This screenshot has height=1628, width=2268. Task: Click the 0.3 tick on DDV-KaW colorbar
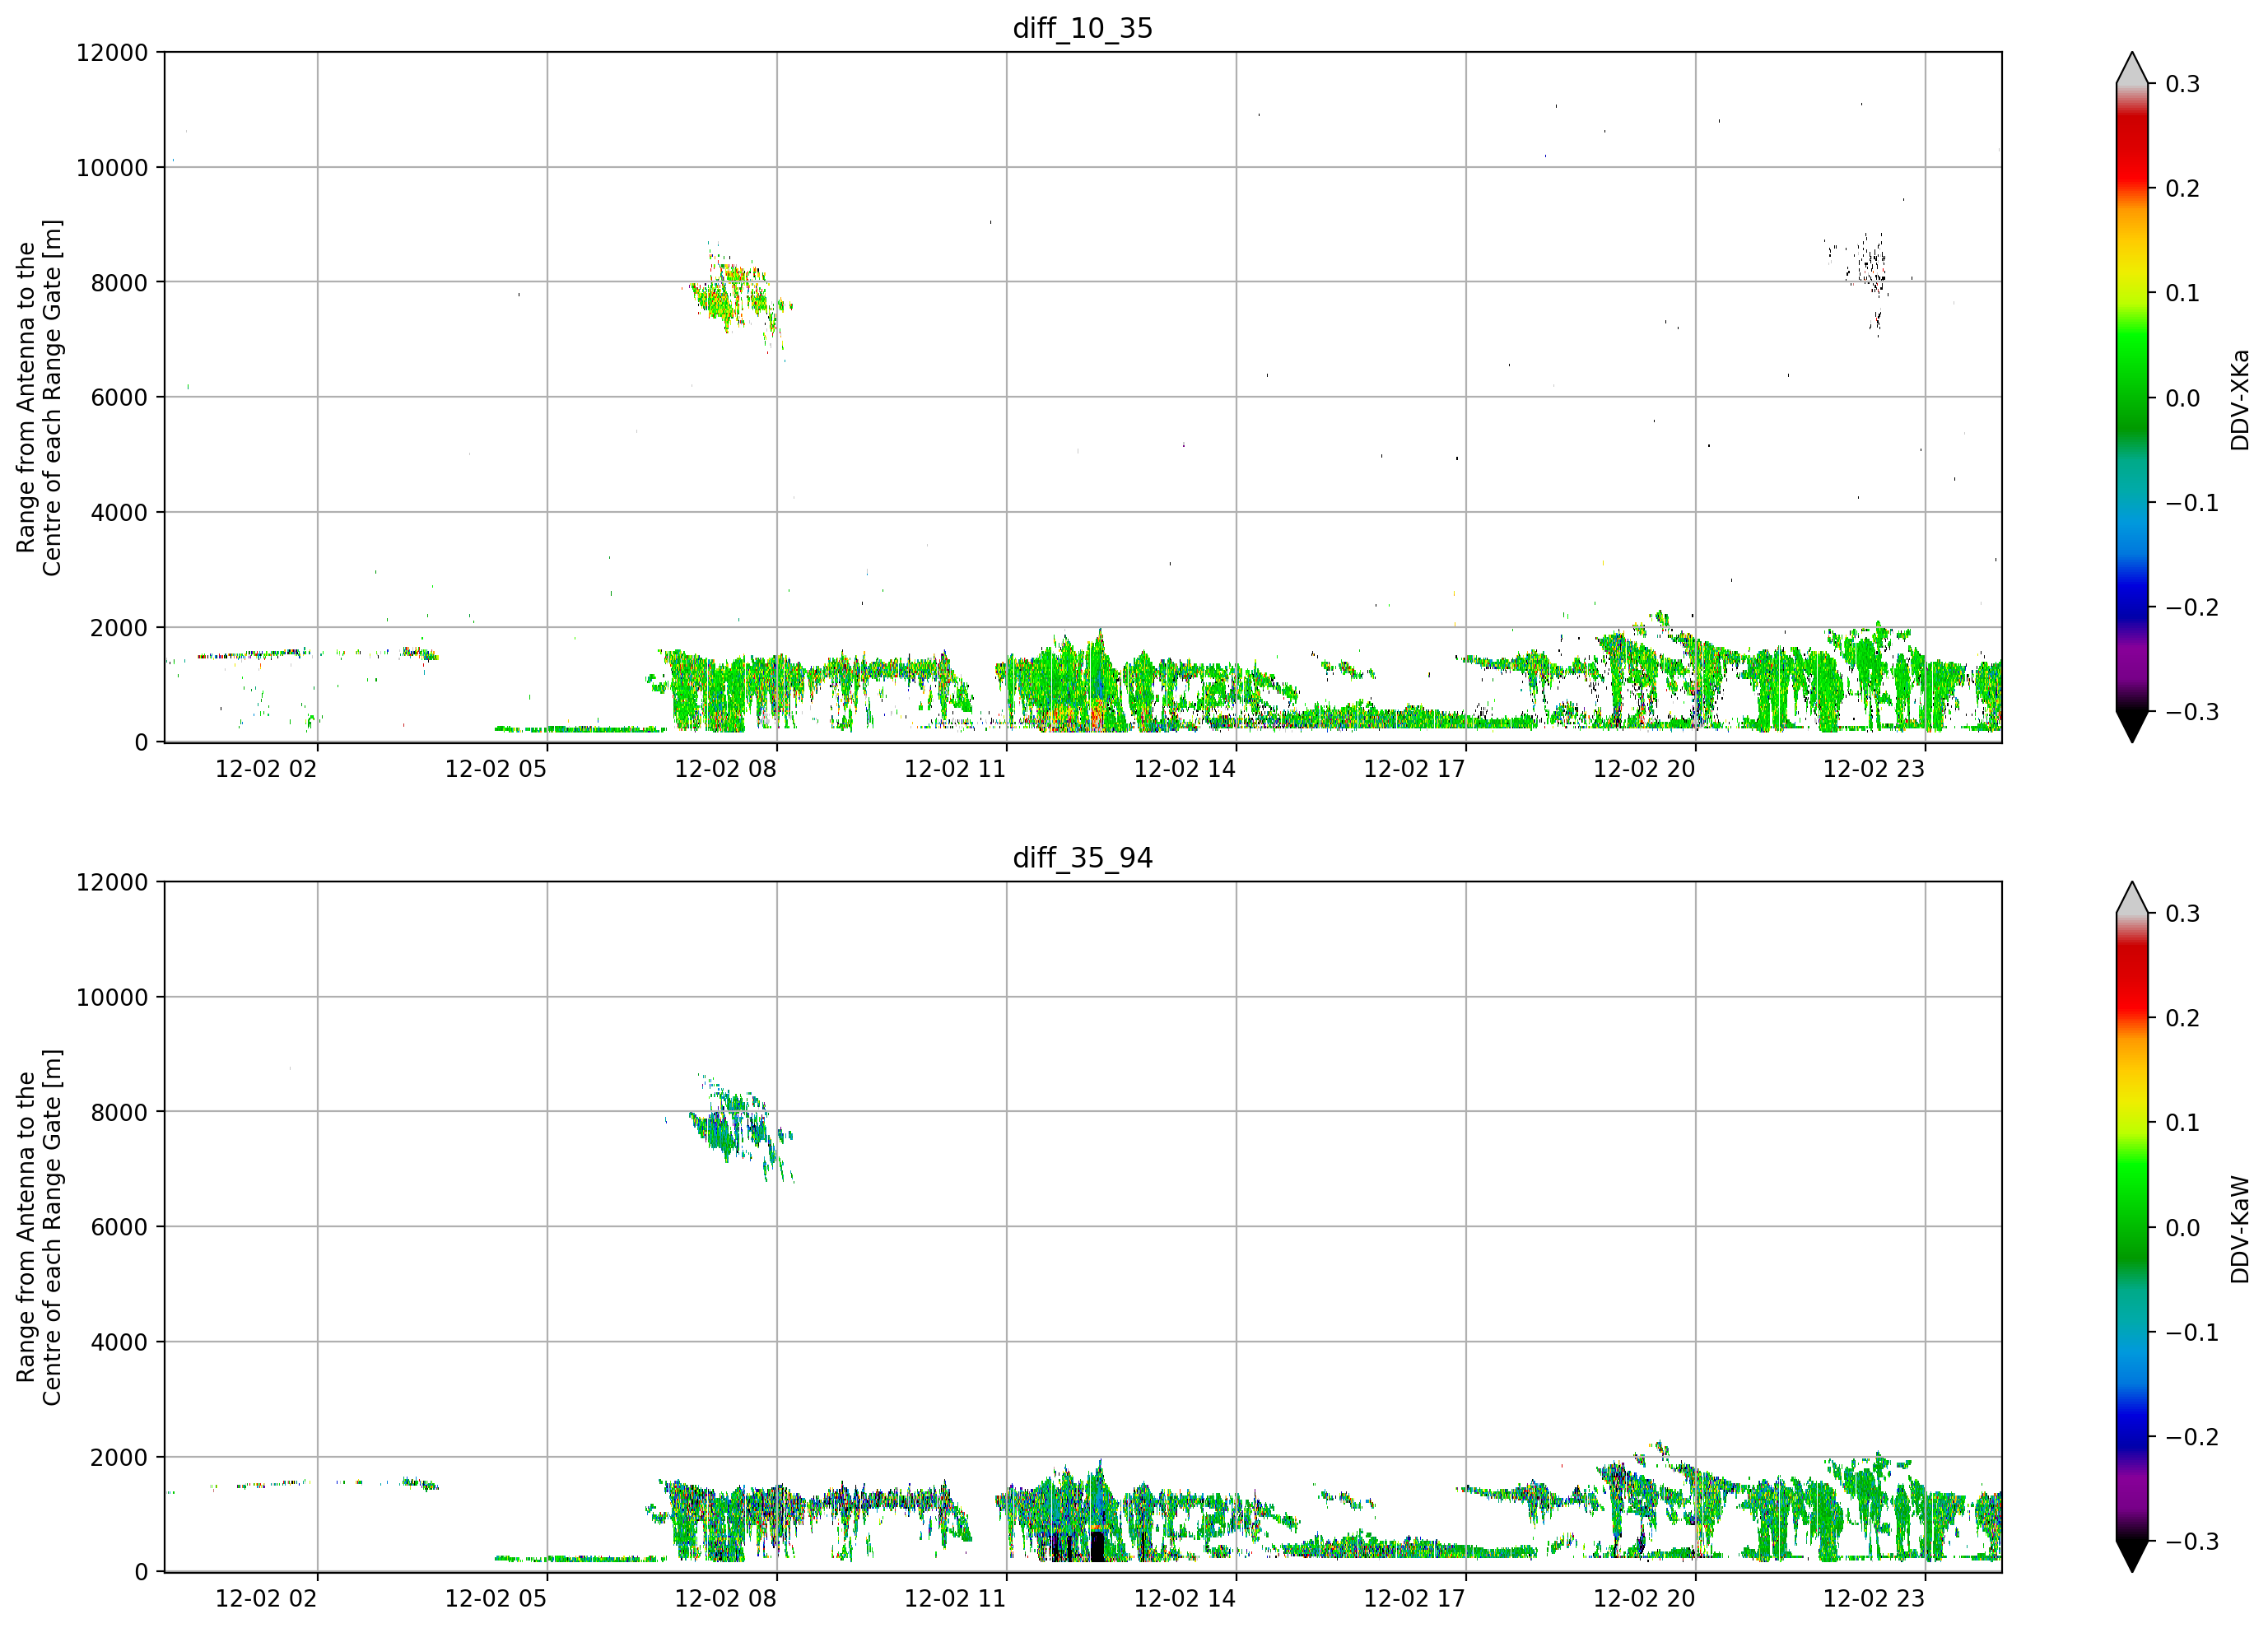click(x=2182, y=914)
